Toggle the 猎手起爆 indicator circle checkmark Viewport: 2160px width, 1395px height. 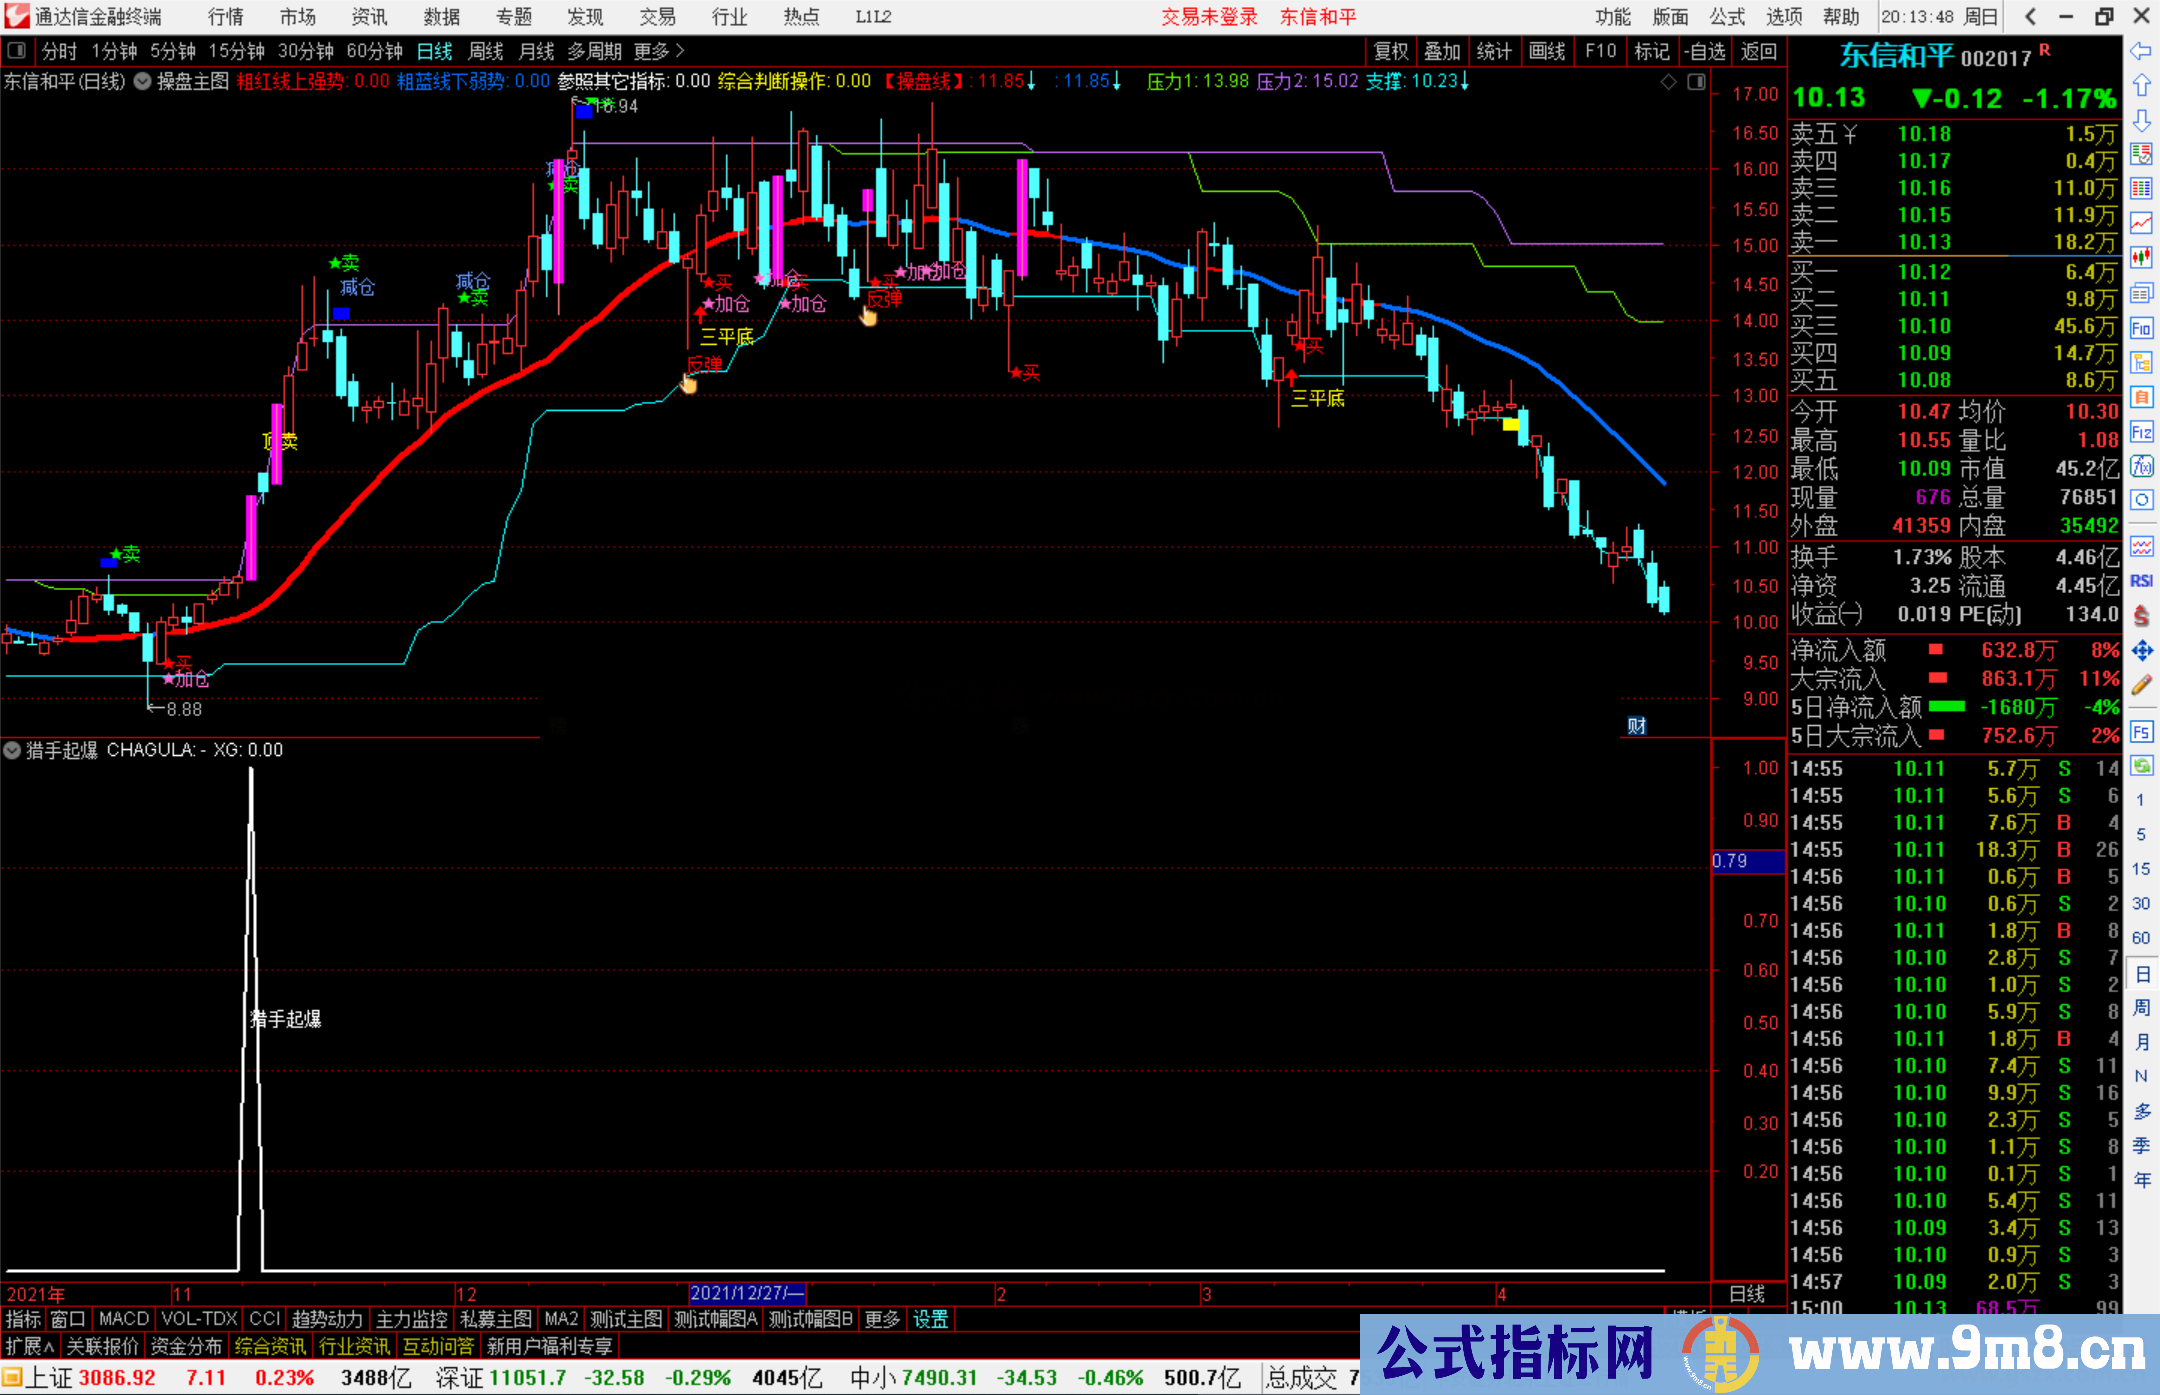click(12, 750)
